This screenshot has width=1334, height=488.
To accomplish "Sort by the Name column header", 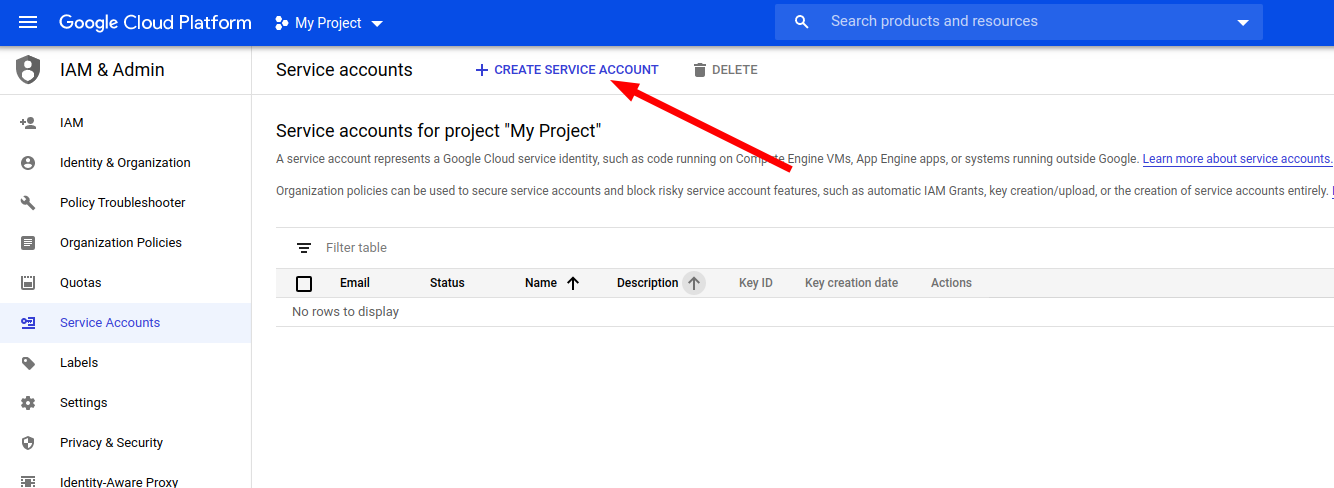I will [x=541, y=283].
